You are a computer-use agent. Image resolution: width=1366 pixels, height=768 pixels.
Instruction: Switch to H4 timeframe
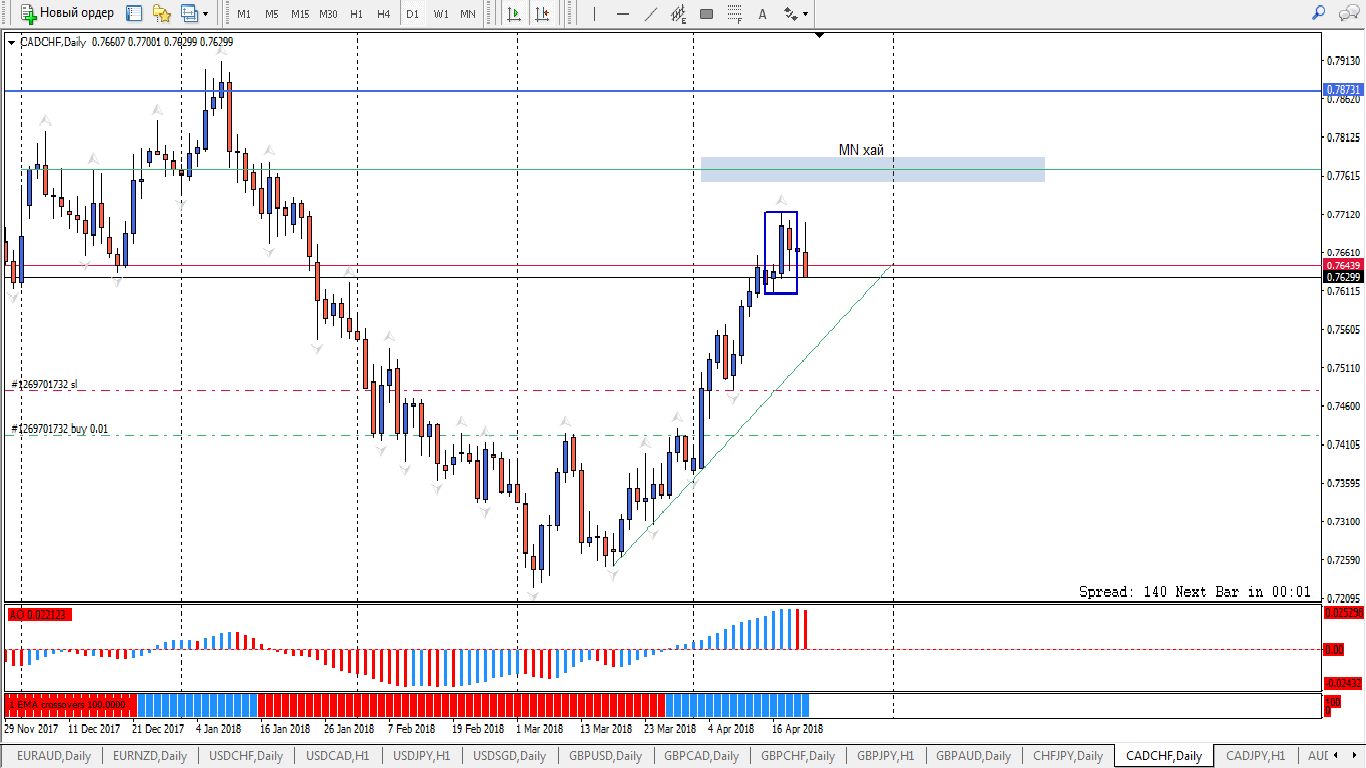pyautogui.click(x=384, y=14)
